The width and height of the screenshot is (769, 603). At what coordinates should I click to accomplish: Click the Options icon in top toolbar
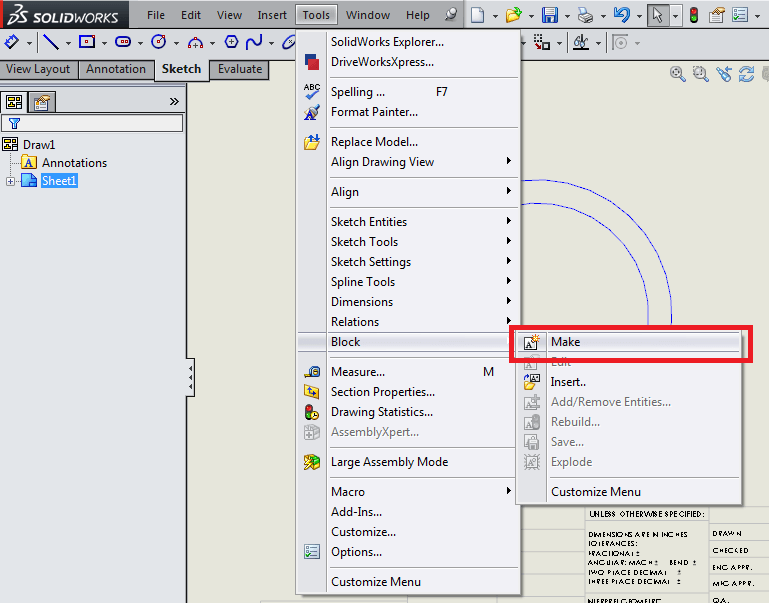pyautogui.click(x=740, y=16)
